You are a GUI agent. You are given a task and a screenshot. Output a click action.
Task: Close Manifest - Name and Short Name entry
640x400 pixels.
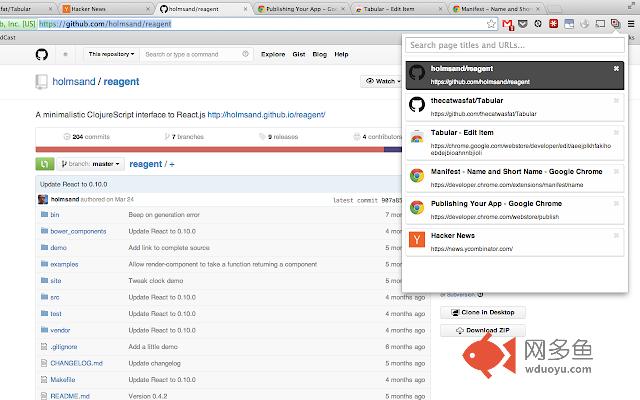click(x=616, y=171)
